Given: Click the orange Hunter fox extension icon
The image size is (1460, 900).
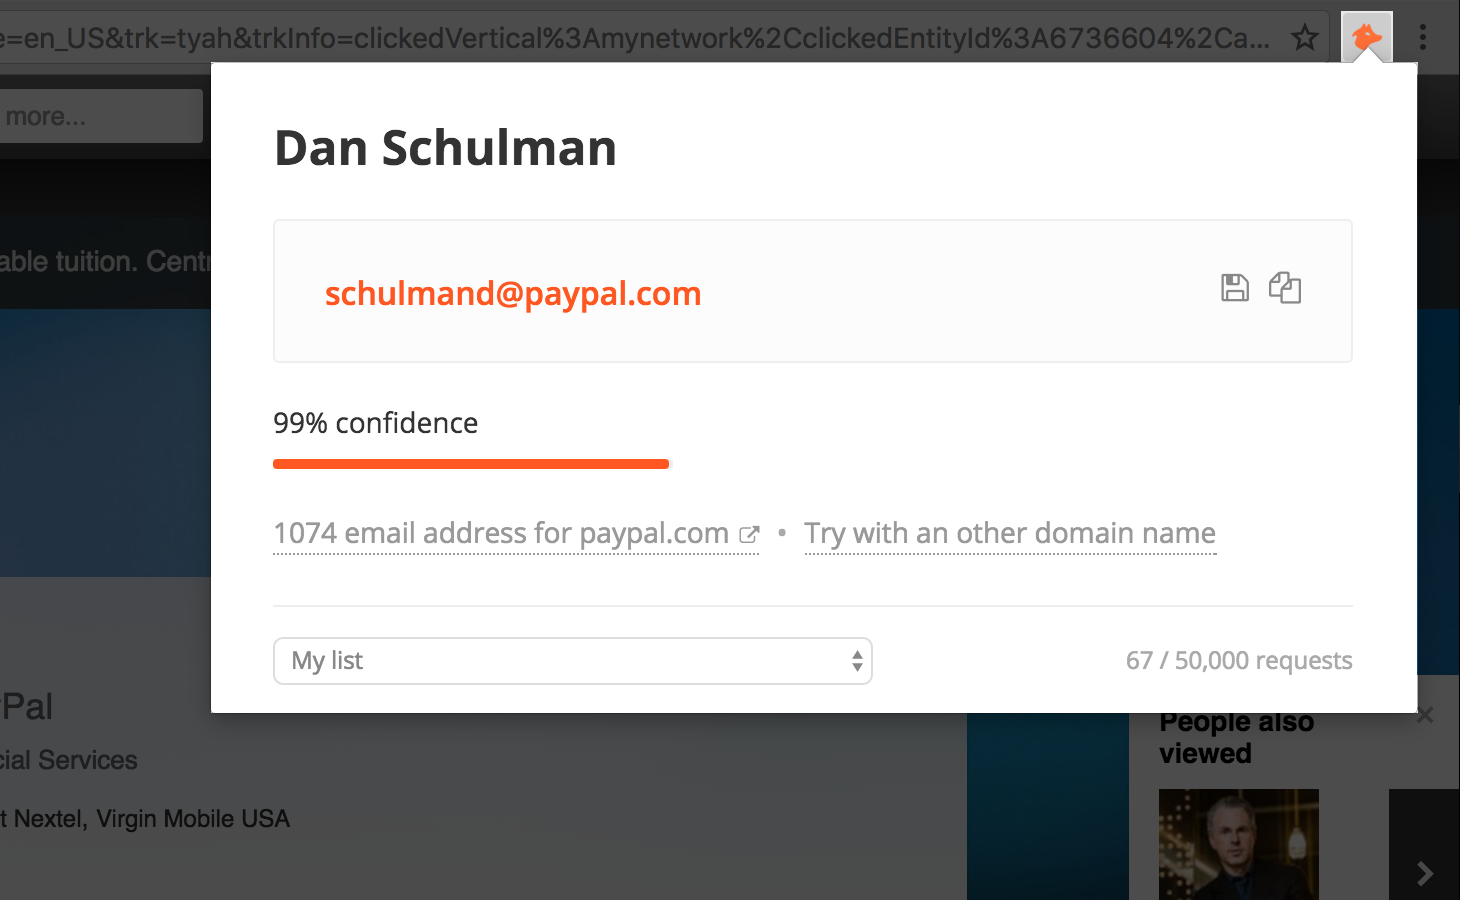Looking at the screenshot, I should (1366, 38).
